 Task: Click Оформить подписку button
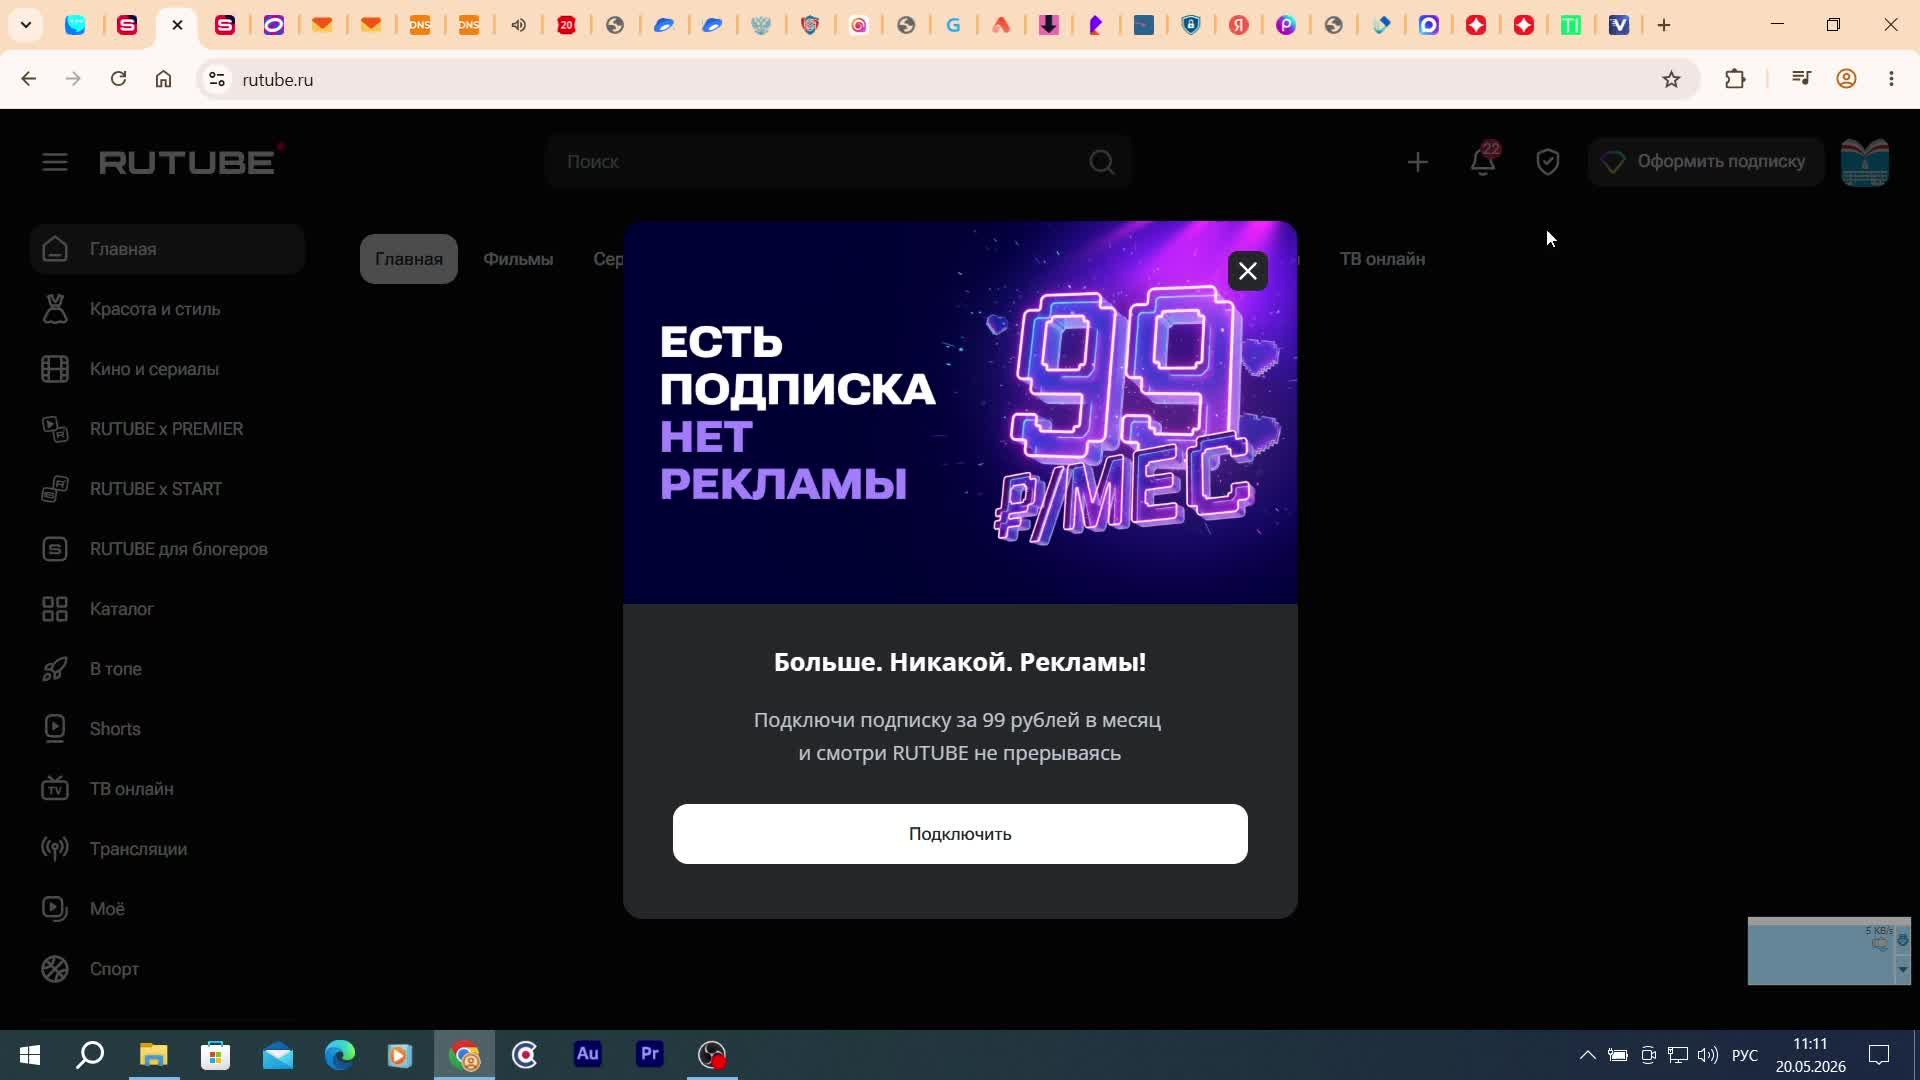[1706, 162]
